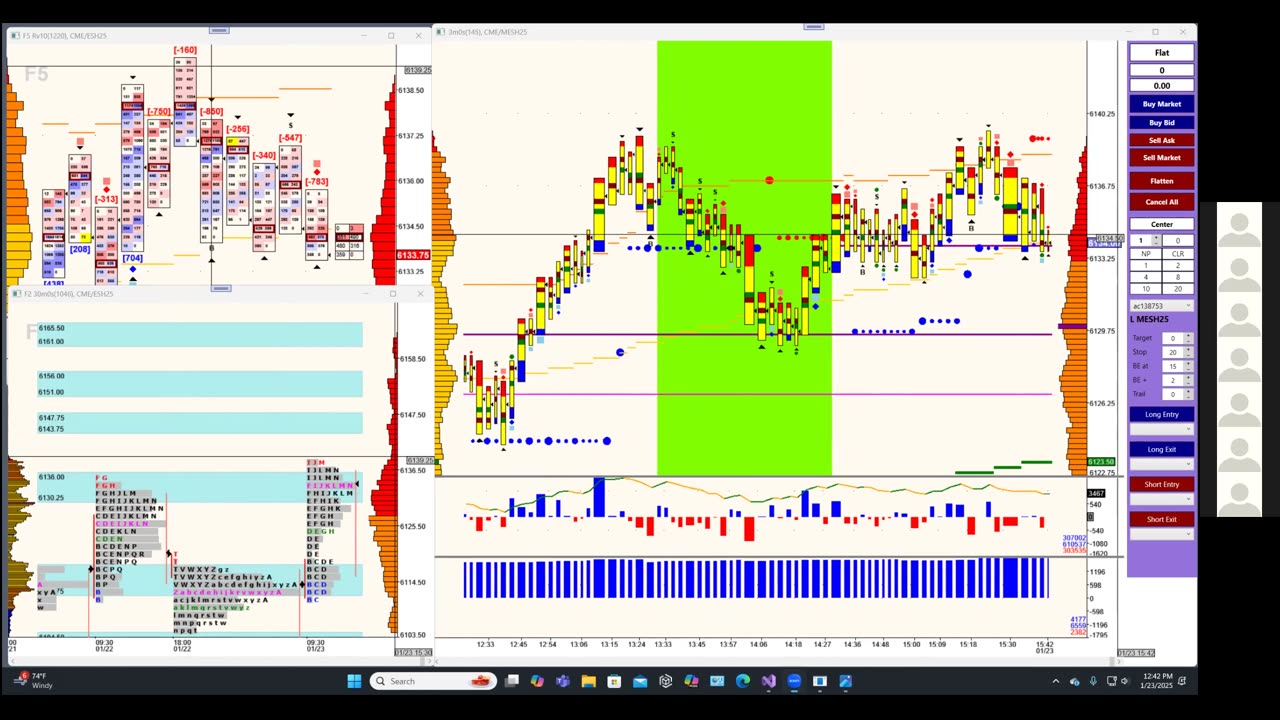Click the Long Entry button
This screenshot has height=720, width=1280.
coord(1161,414)
